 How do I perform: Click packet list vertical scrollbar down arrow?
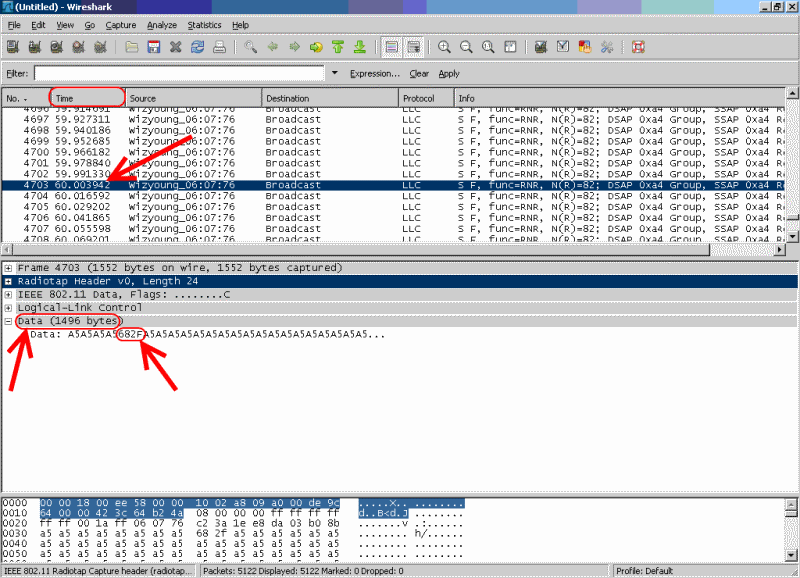(x=792, y=236)
